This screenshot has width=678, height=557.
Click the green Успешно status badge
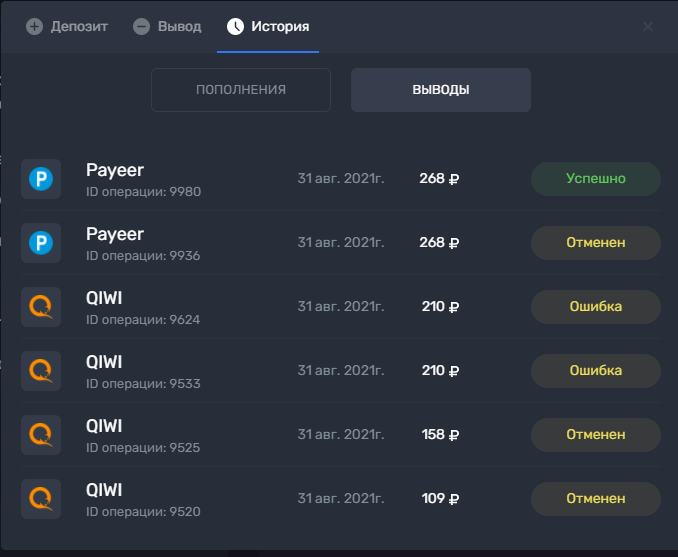(596, 179)
